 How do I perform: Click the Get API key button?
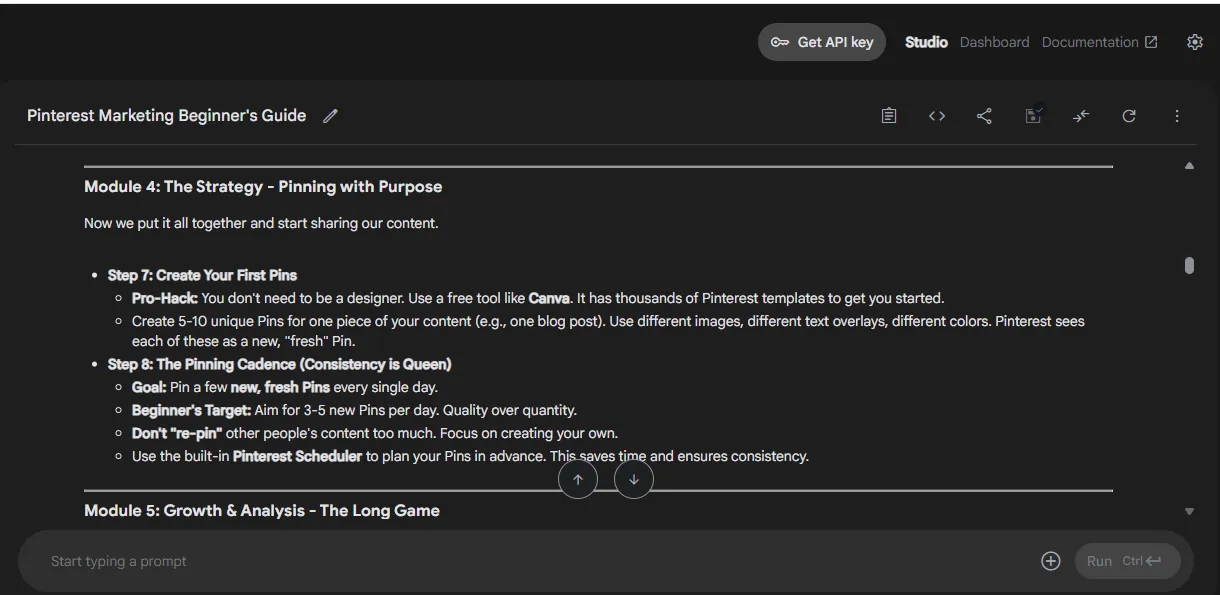(x=822, y=42)
